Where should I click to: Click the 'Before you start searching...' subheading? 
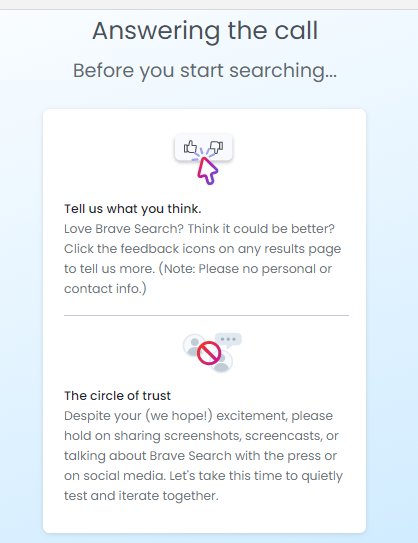[205, 71]
